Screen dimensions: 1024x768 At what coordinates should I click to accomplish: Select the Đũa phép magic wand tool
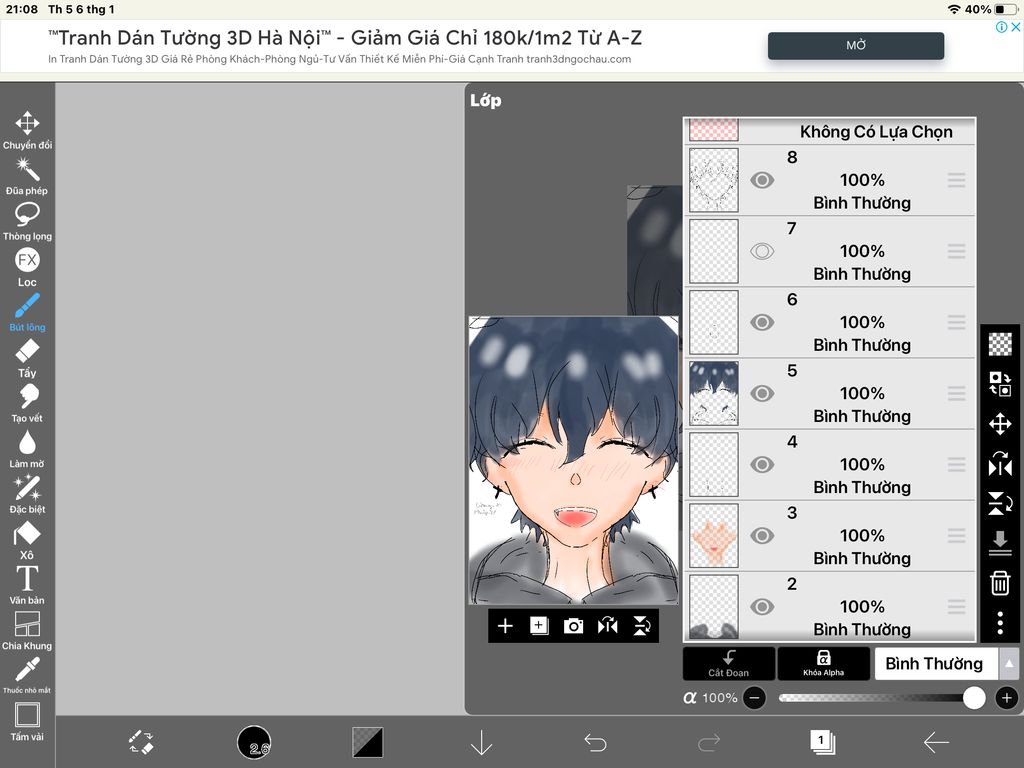[x=27, y=176]
